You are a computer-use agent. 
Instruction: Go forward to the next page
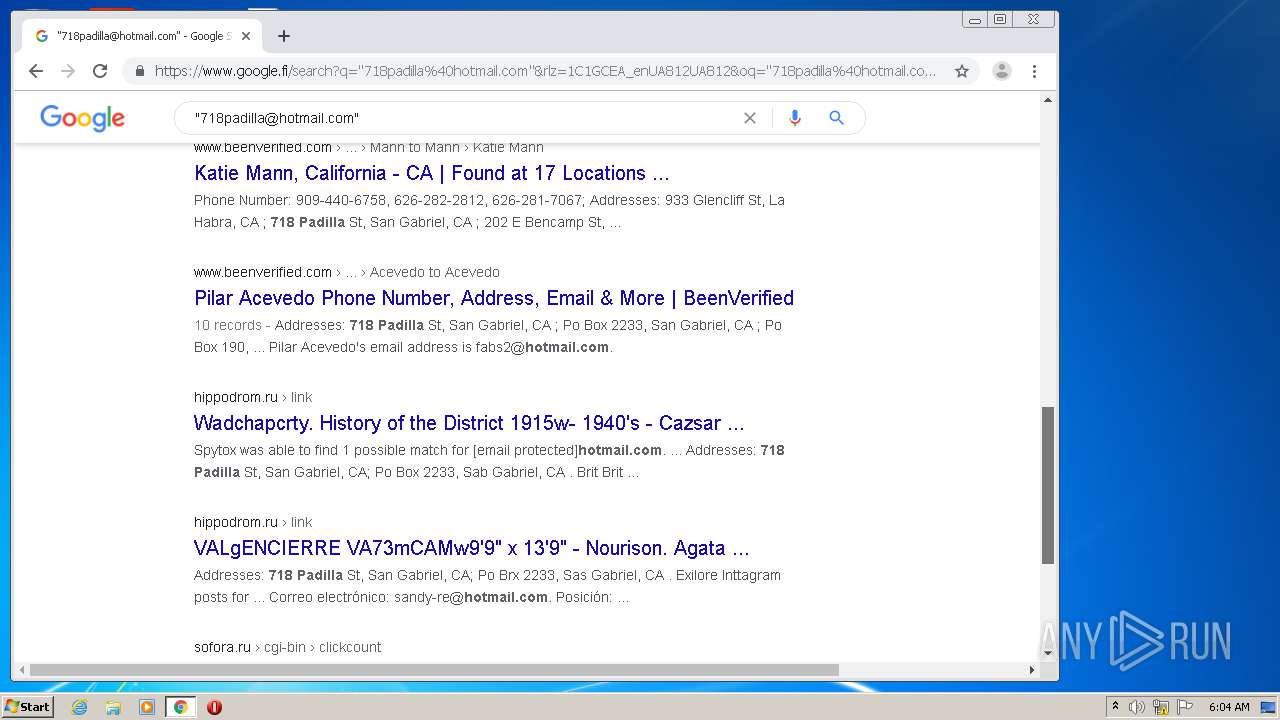(x=68, y=71)
